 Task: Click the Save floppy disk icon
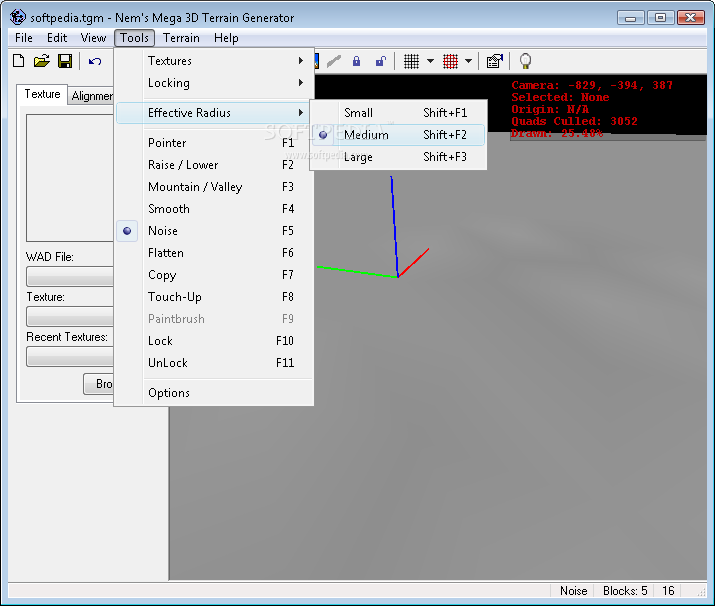click(65, 61)
